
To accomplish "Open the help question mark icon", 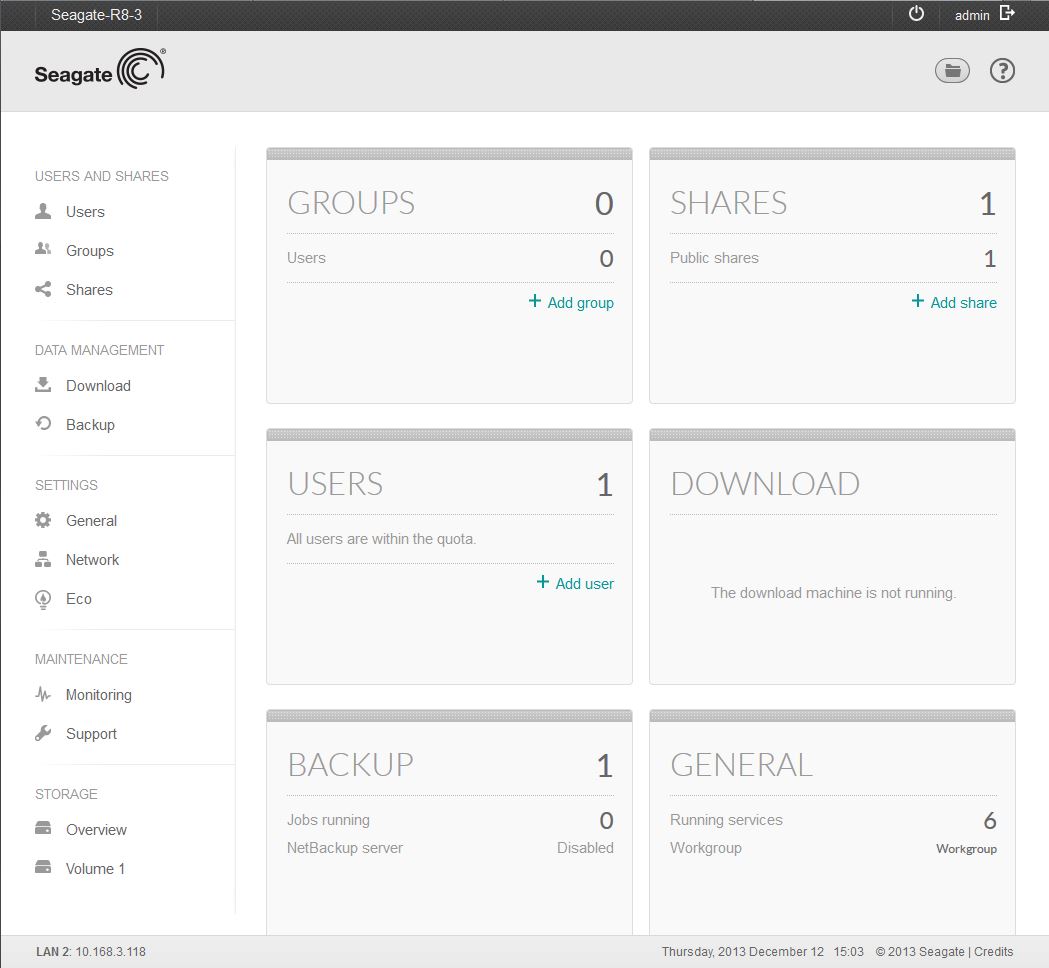I will 1002,70.
